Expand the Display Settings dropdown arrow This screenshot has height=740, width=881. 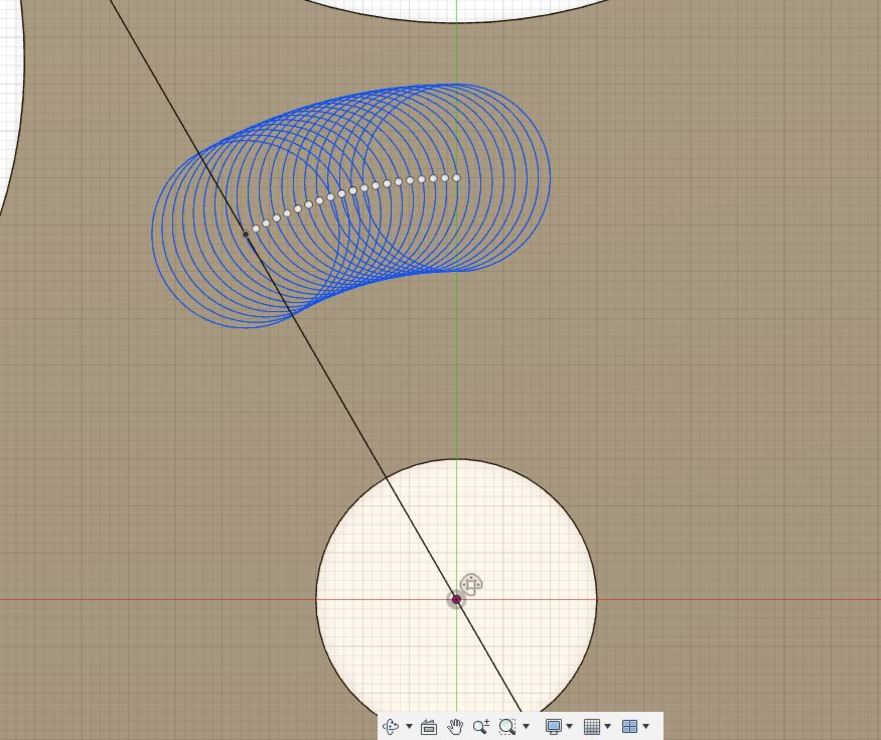point(569,727)
